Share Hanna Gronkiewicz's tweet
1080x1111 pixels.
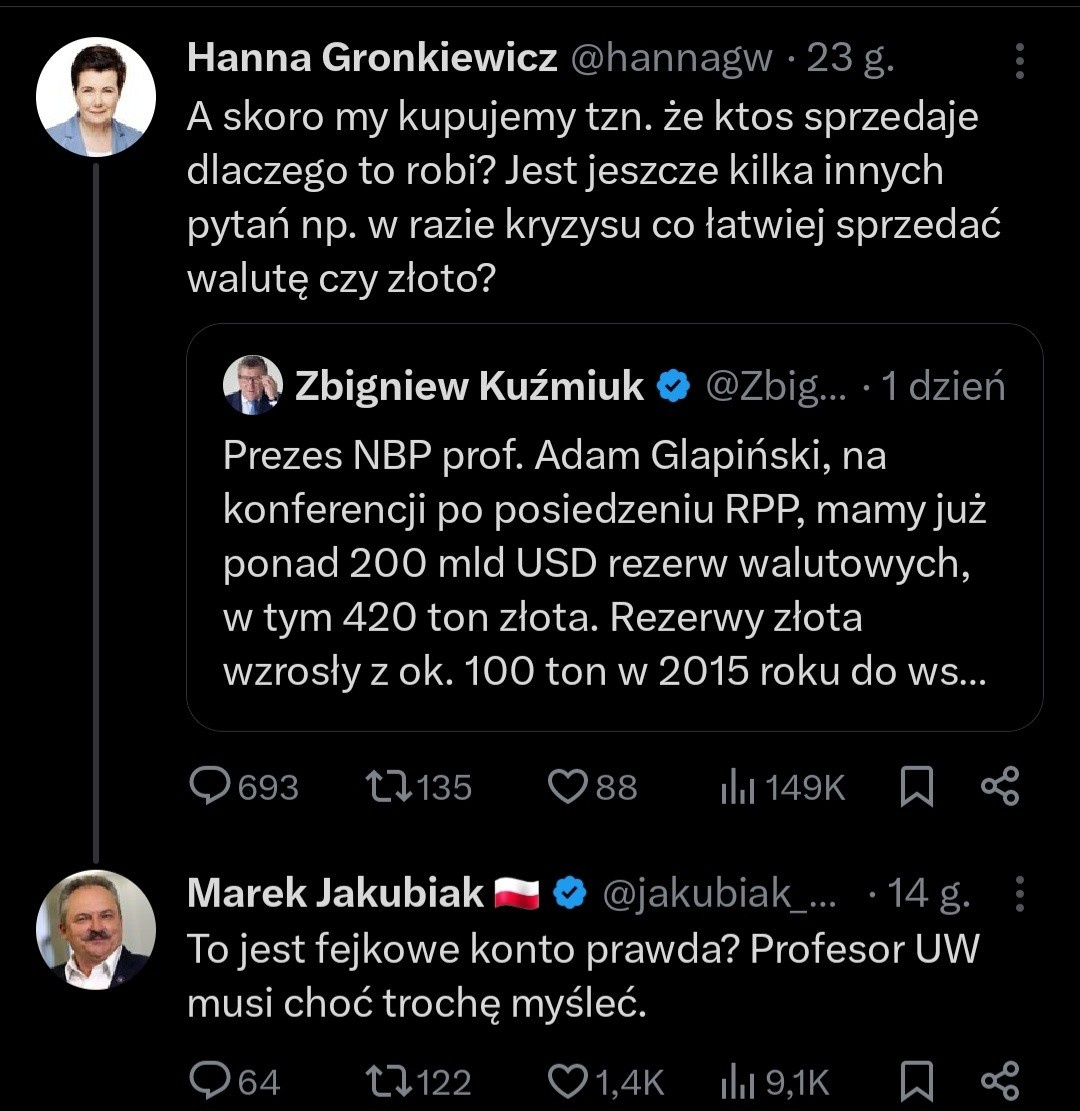point(999,786)
